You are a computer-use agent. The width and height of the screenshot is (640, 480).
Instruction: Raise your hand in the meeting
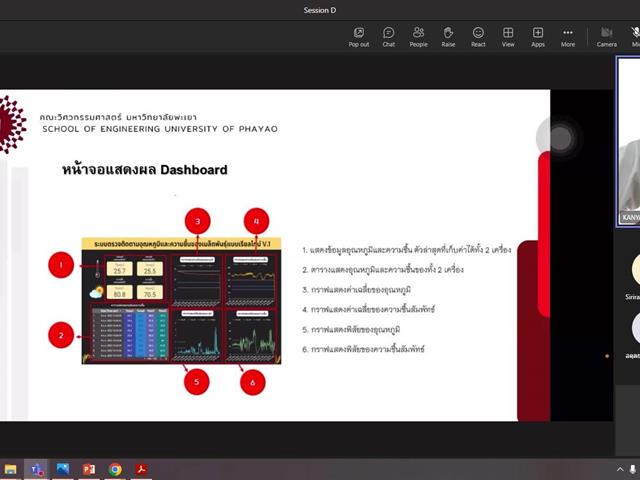(448, 37)
